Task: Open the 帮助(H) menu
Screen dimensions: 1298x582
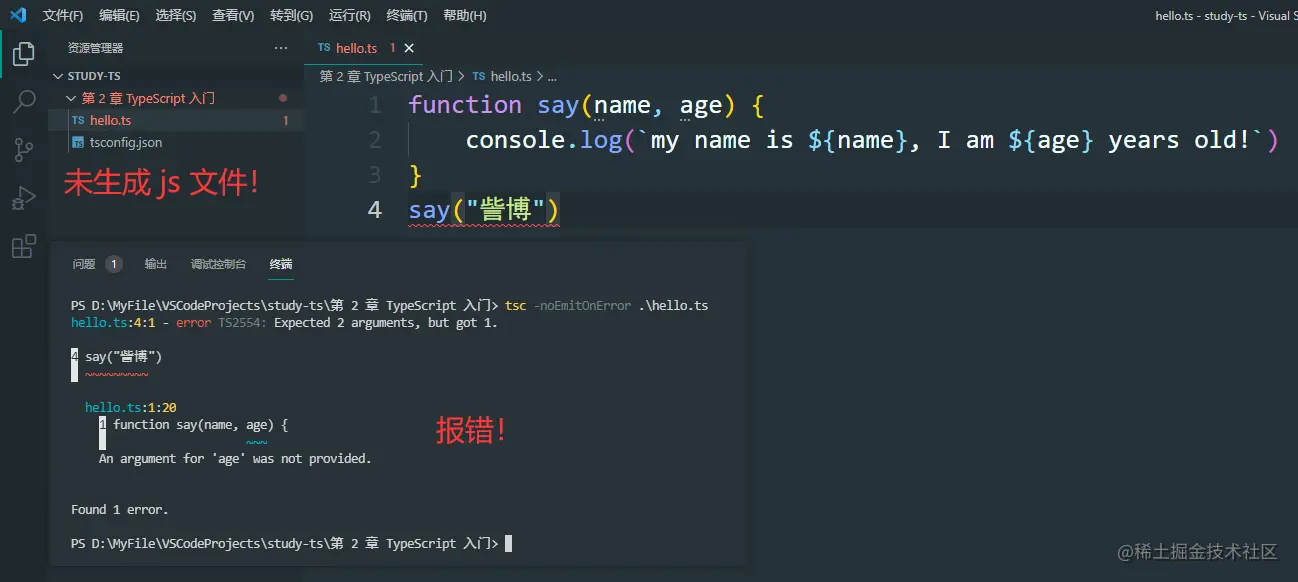Action: click(464, 15)
